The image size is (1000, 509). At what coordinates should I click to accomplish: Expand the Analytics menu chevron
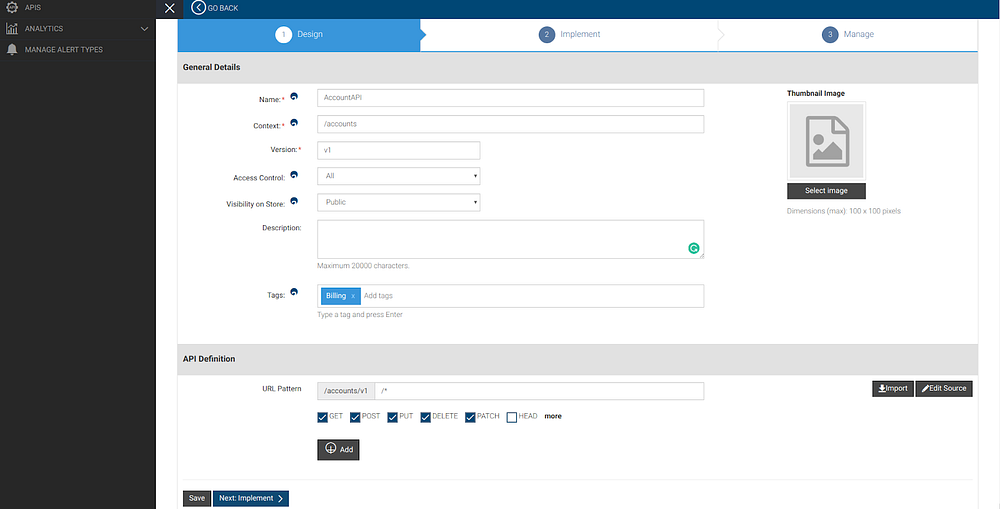(x=145, y=29)
